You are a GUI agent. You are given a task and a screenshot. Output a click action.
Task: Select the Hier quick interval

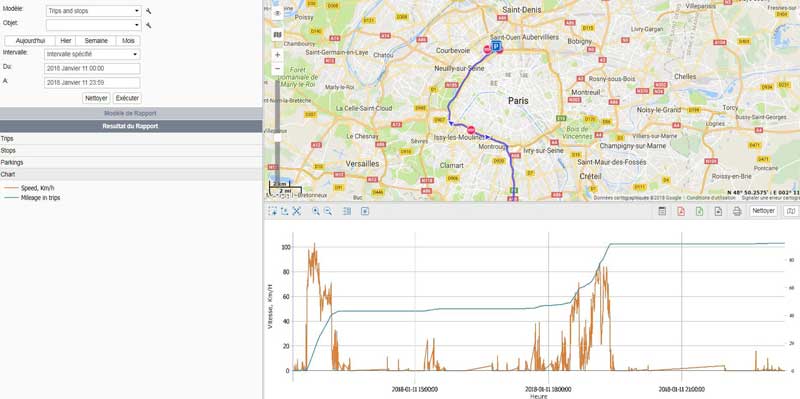coord(65,41)
